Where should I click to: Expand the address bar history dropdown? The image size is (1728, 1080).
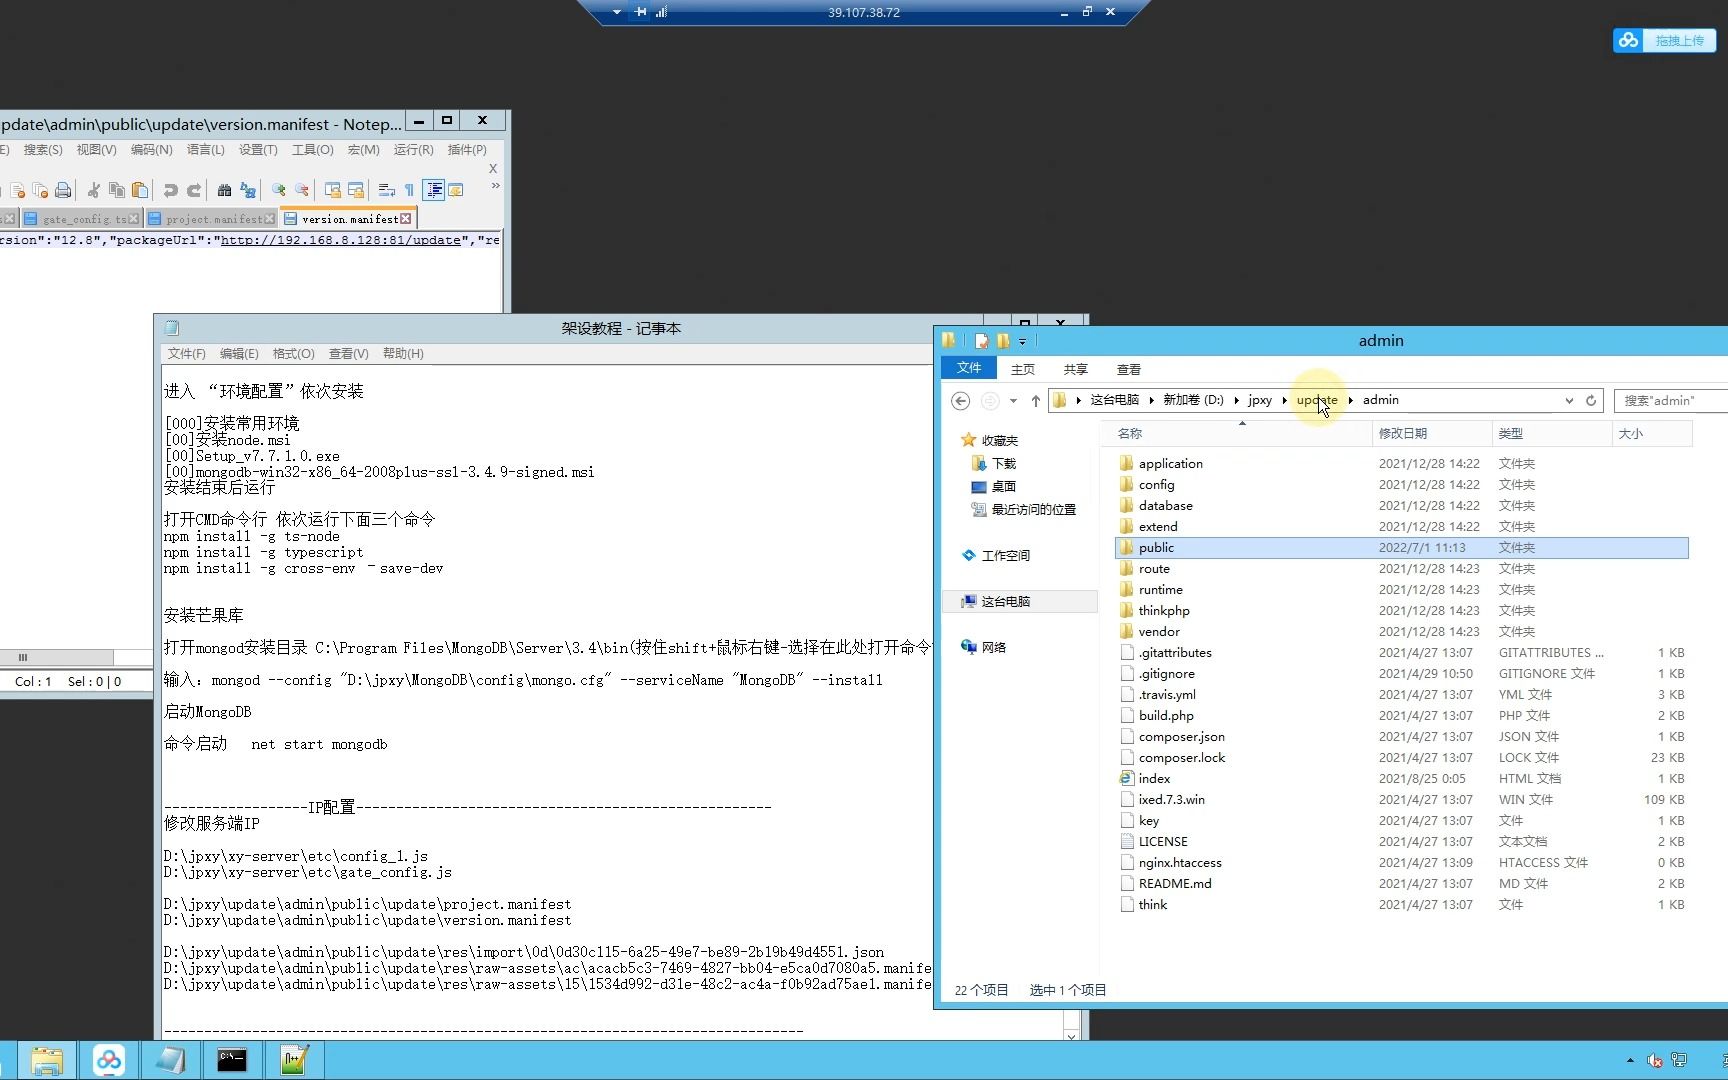pos(1568,401)
